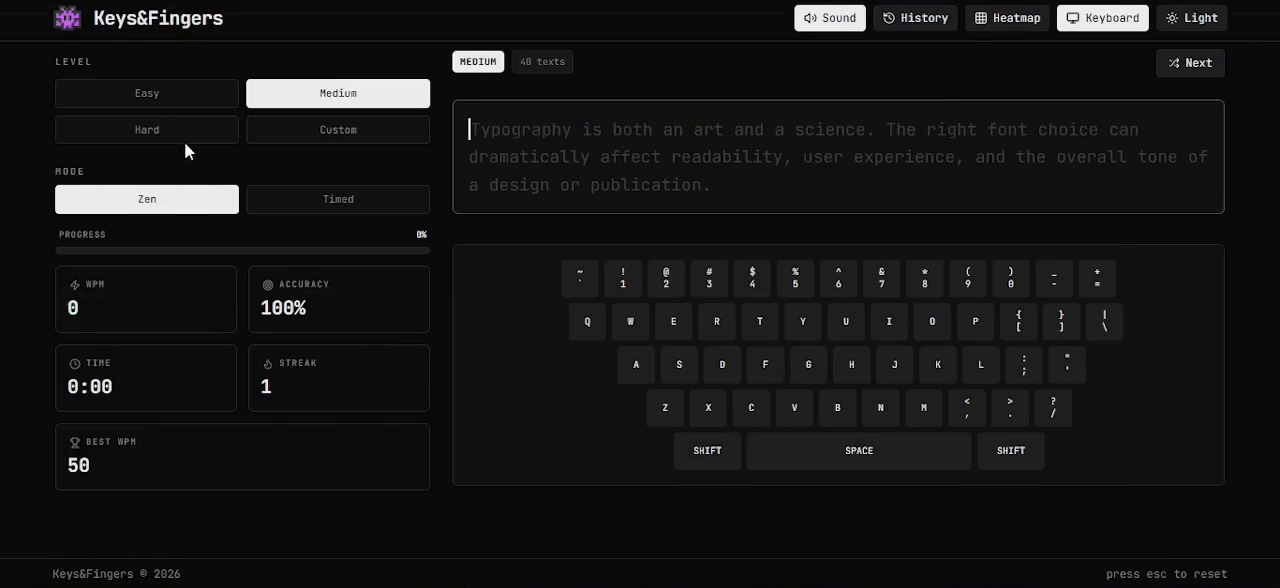Screen dimensions: 1280x588
Task: Click the P key on virtual keyboard
Action: pyautogui.click(x=975, y=322)
